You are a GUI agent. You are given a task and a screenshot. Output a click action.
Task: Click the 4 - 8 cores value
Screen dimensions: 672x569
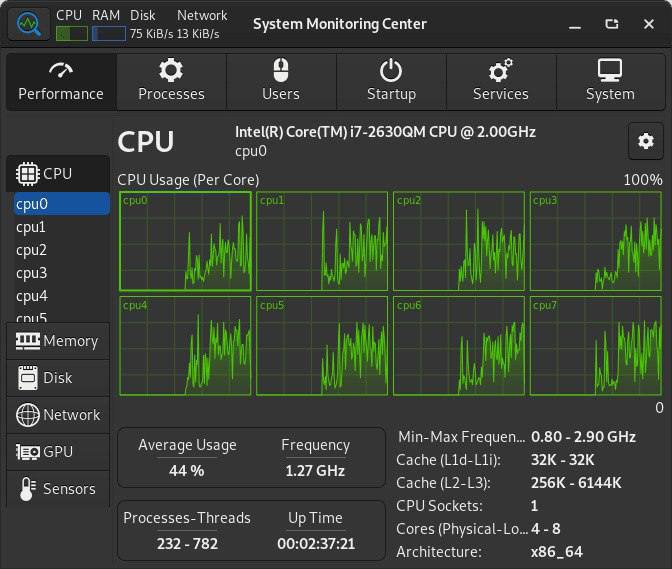click(546, 529)
